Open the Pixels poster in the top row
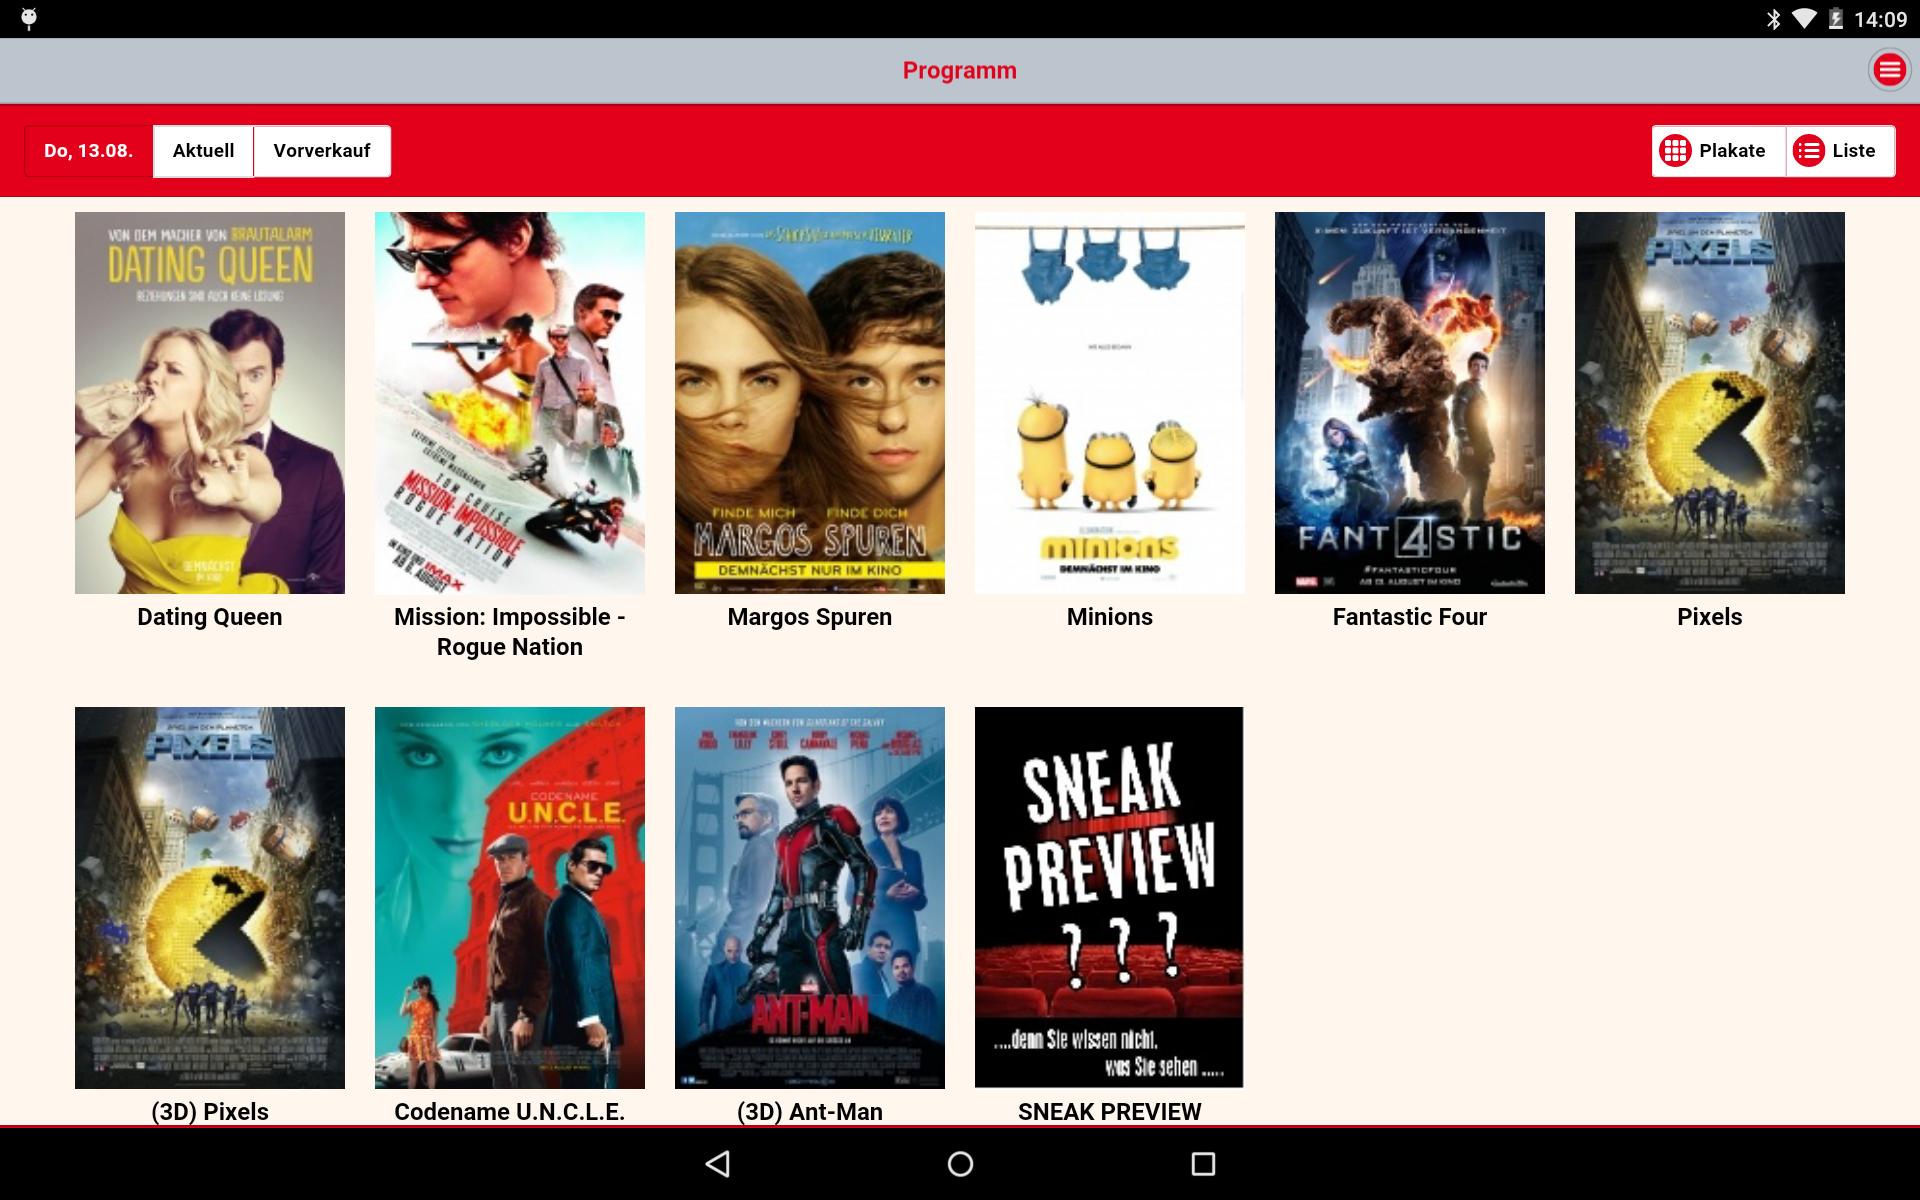This screenshot has width=1920, height=1200. pyautogui.click(x=1710, y=403)
